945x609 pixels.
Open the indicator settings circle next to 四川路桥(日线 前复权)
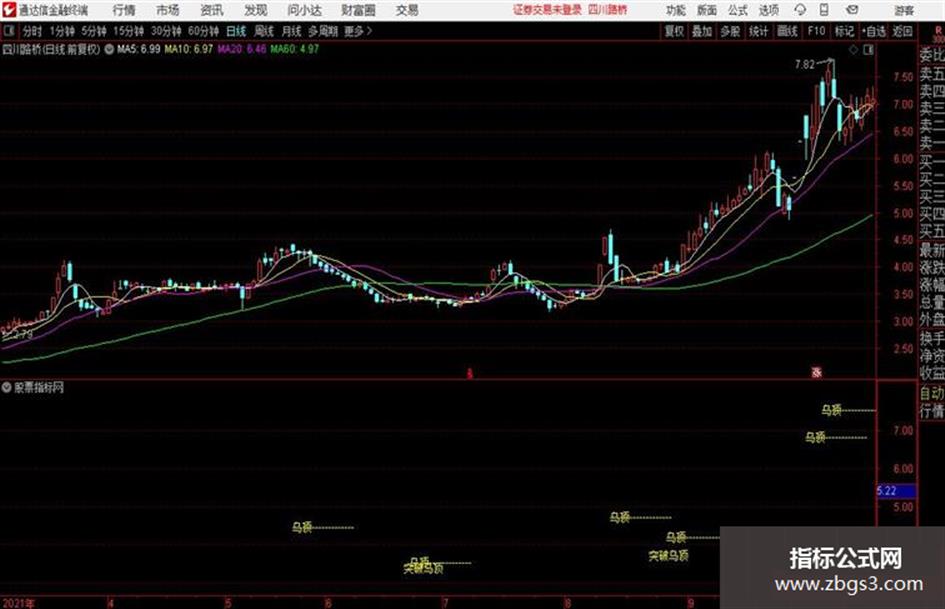click(x=109, y=49)
